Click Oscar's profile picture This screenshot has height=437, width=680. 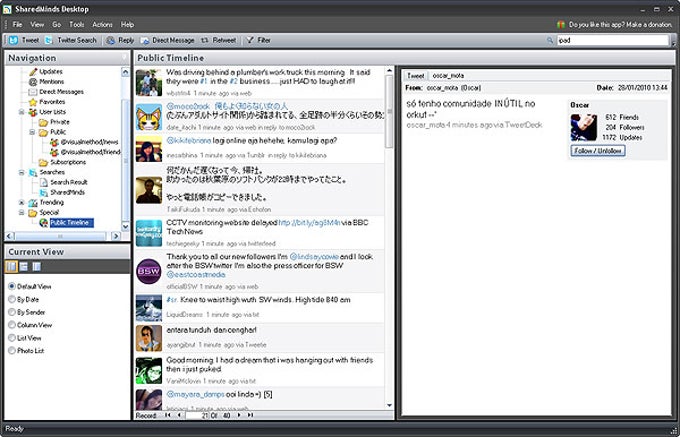[x=583, y=127]
